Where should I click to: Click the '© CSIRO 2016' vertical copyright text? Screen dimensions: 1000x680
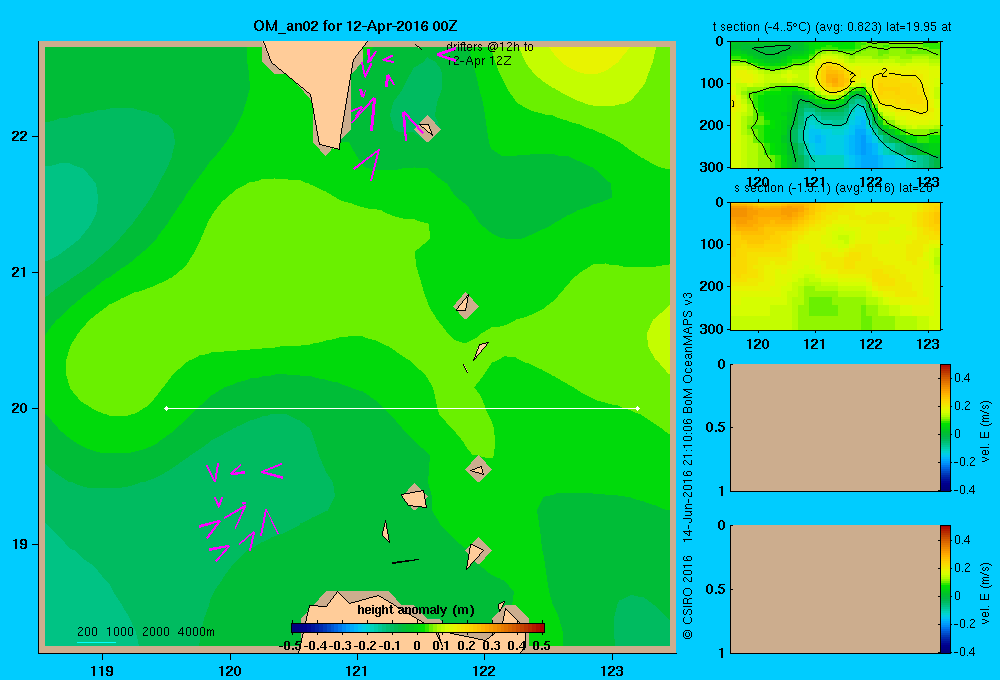click(688, 597)
